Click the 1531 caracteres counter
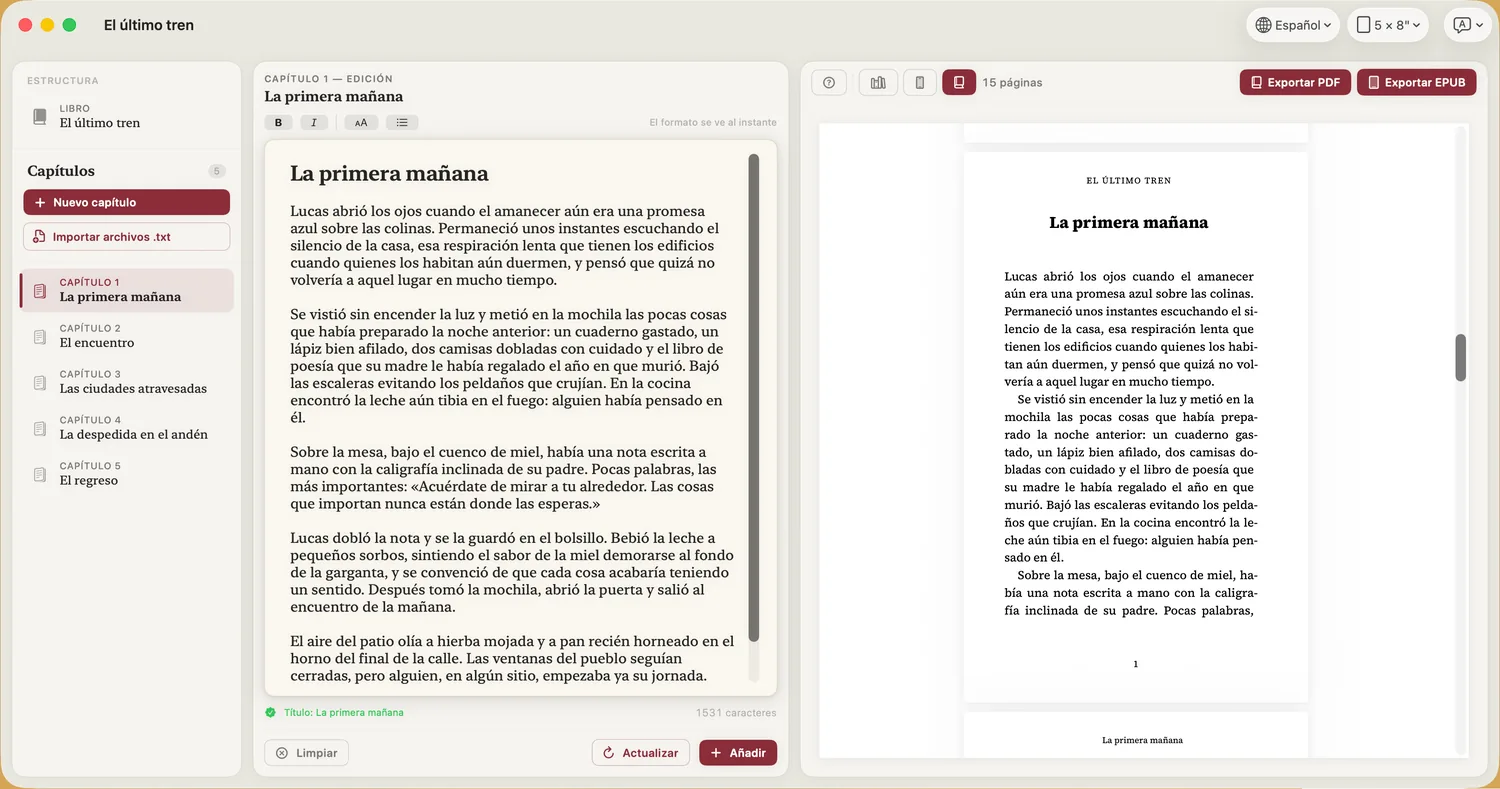The height and width of the screenshot is (789, 1500). (x=736, y=713)
